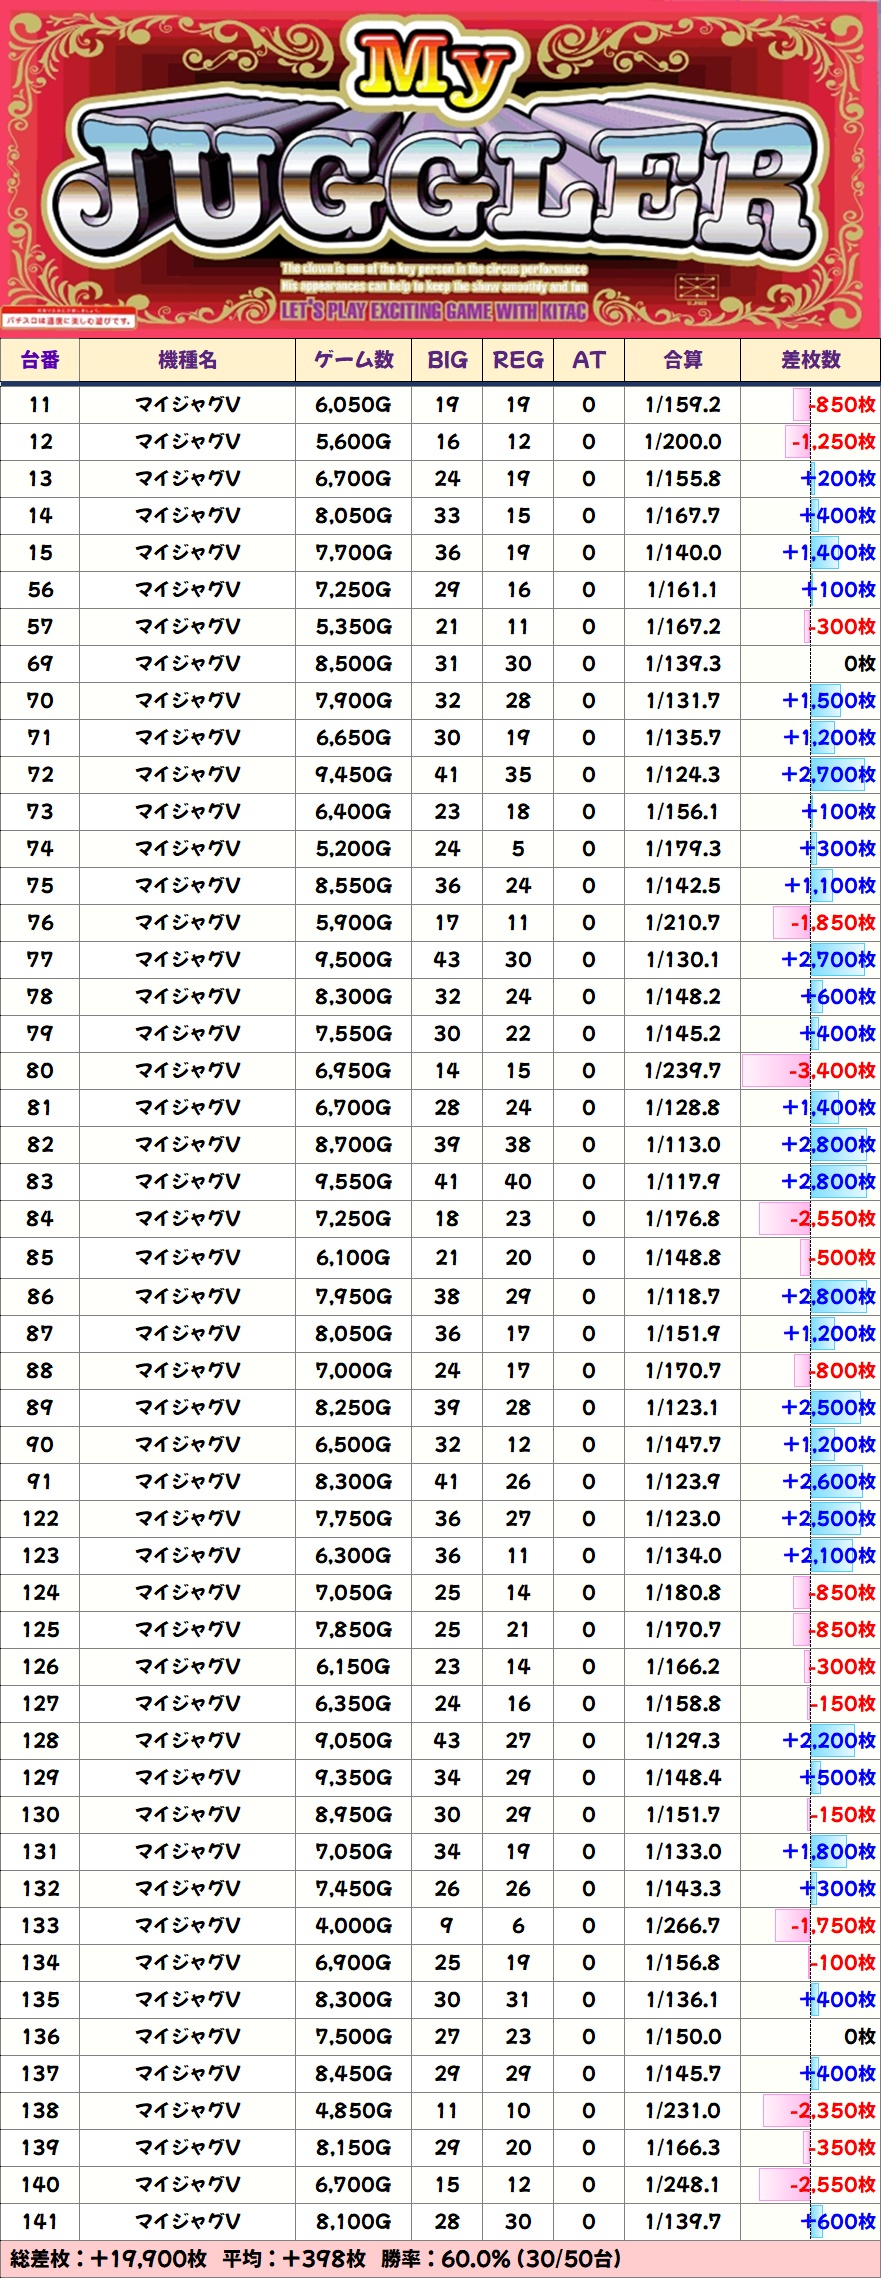Image resolution: width=881 pixels, height=2278 pixels.
Task: Select machine number 15 cell
Action: tap(40, 553)
